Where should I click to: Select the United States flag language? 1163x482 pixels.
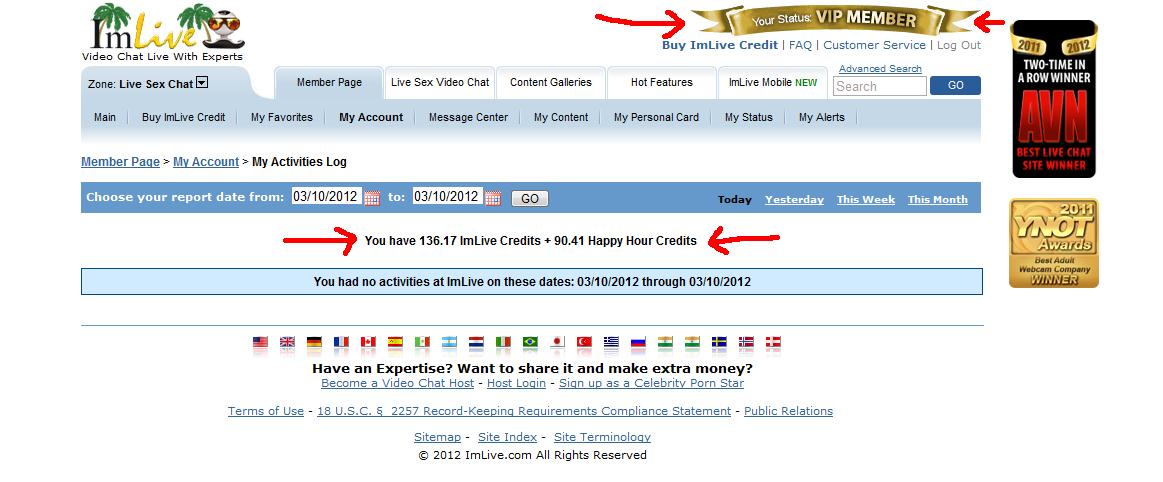point(260,343)
